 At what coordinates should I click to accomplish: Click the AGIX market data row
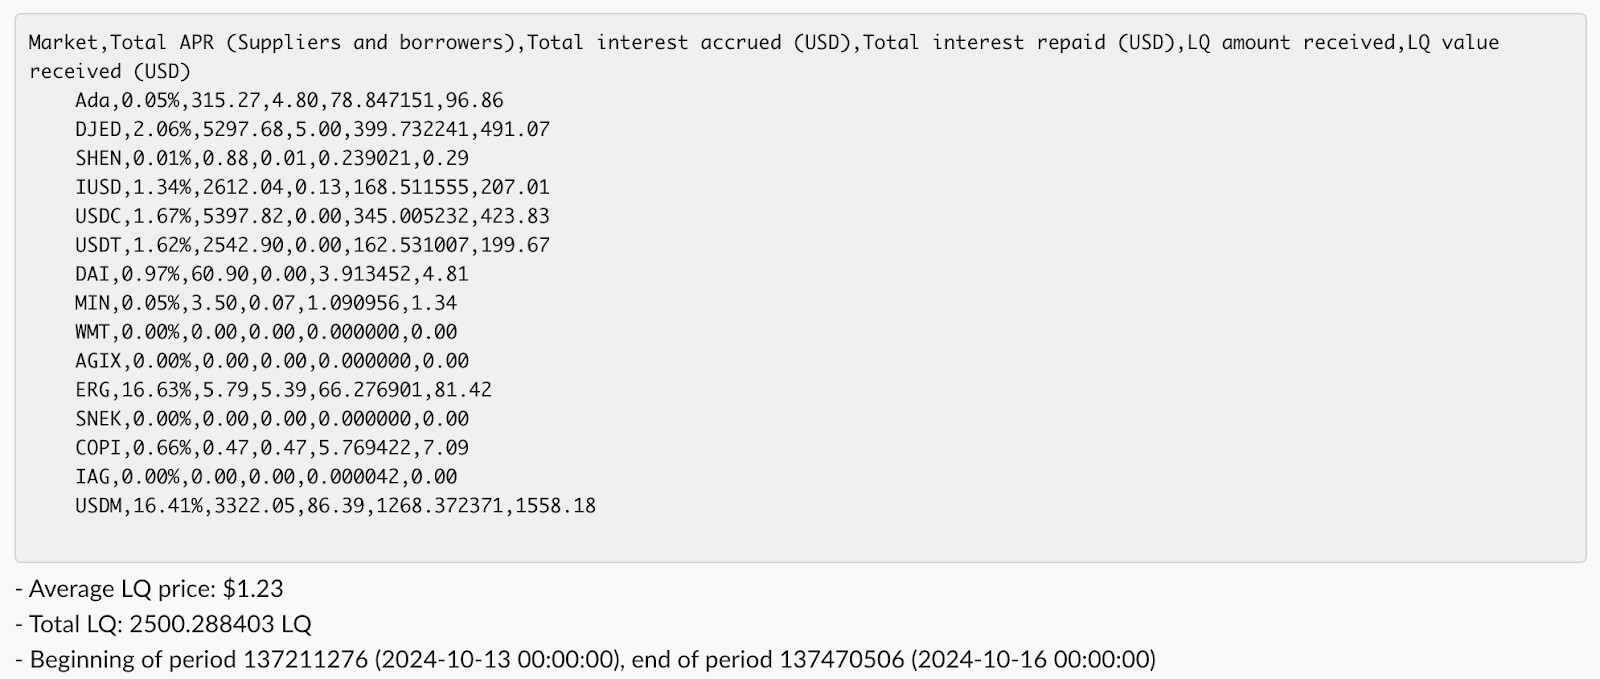[x=271, y=361]
